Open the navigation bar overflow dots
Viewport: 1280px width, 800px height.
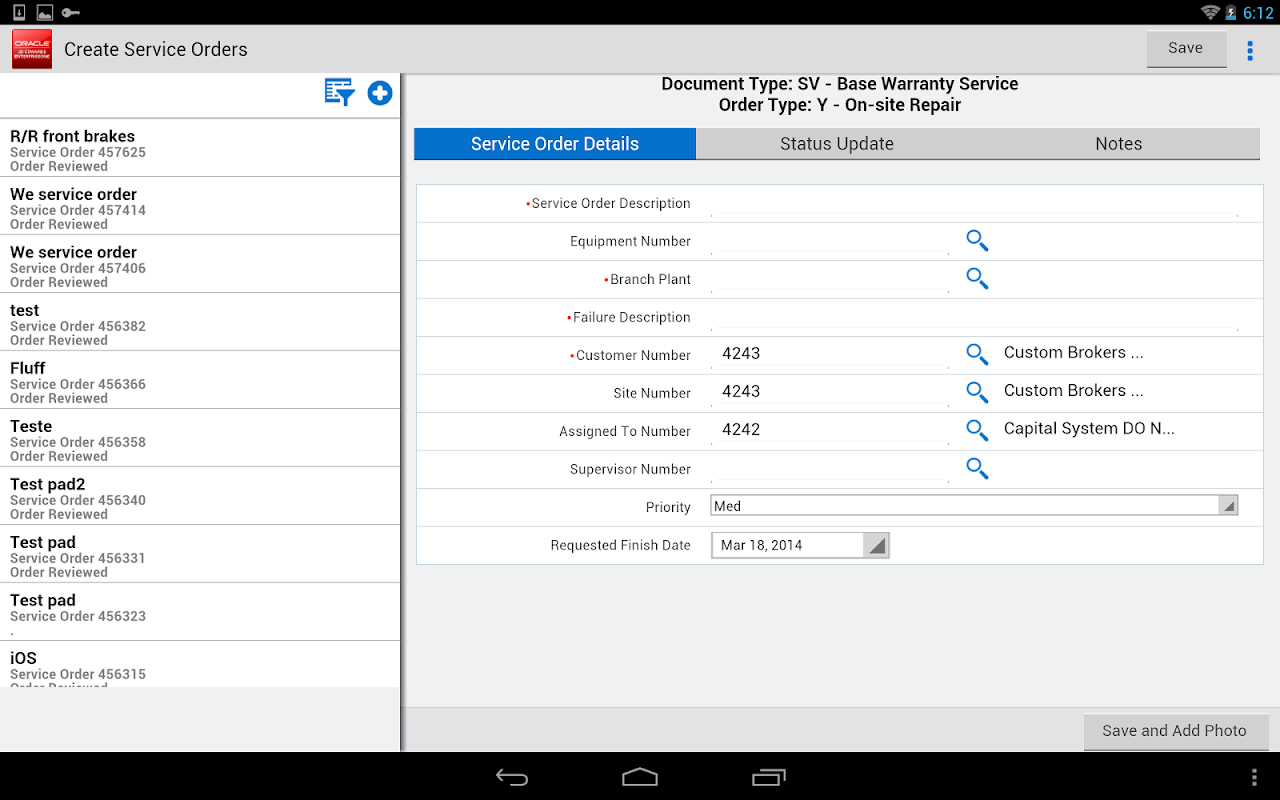pos(1255,777)
